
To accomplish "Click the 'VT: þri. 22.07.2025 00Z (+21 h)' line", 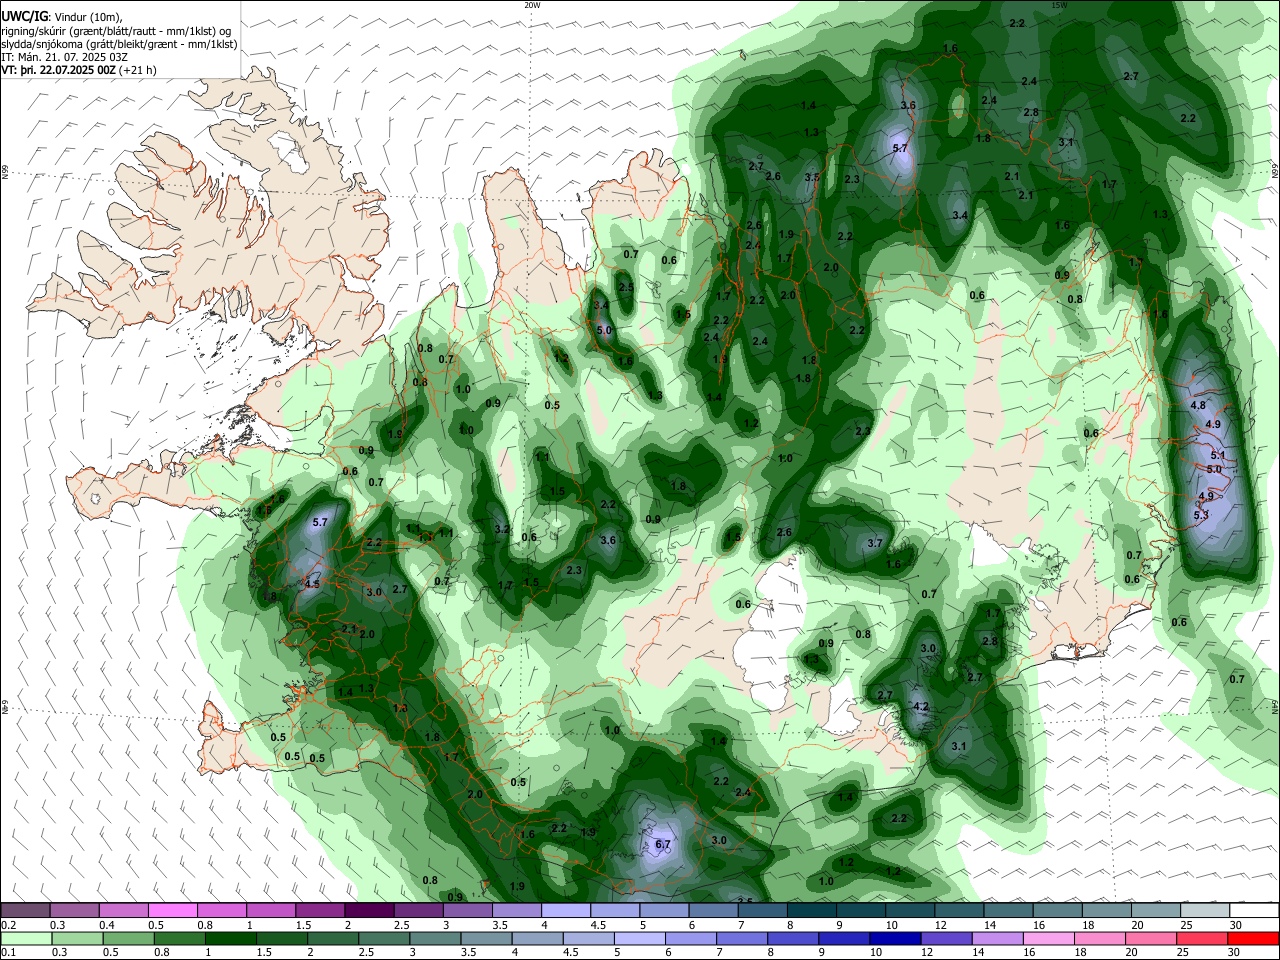I will (79, 70).
